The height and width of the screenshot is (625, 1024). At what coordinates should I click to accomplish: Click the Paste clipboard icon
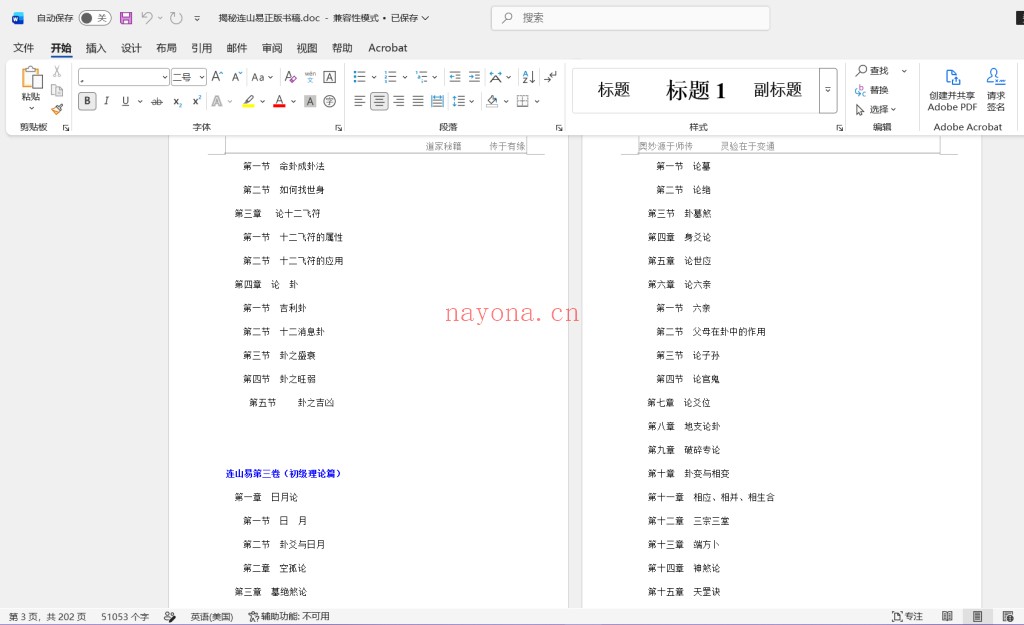(31, 78)
